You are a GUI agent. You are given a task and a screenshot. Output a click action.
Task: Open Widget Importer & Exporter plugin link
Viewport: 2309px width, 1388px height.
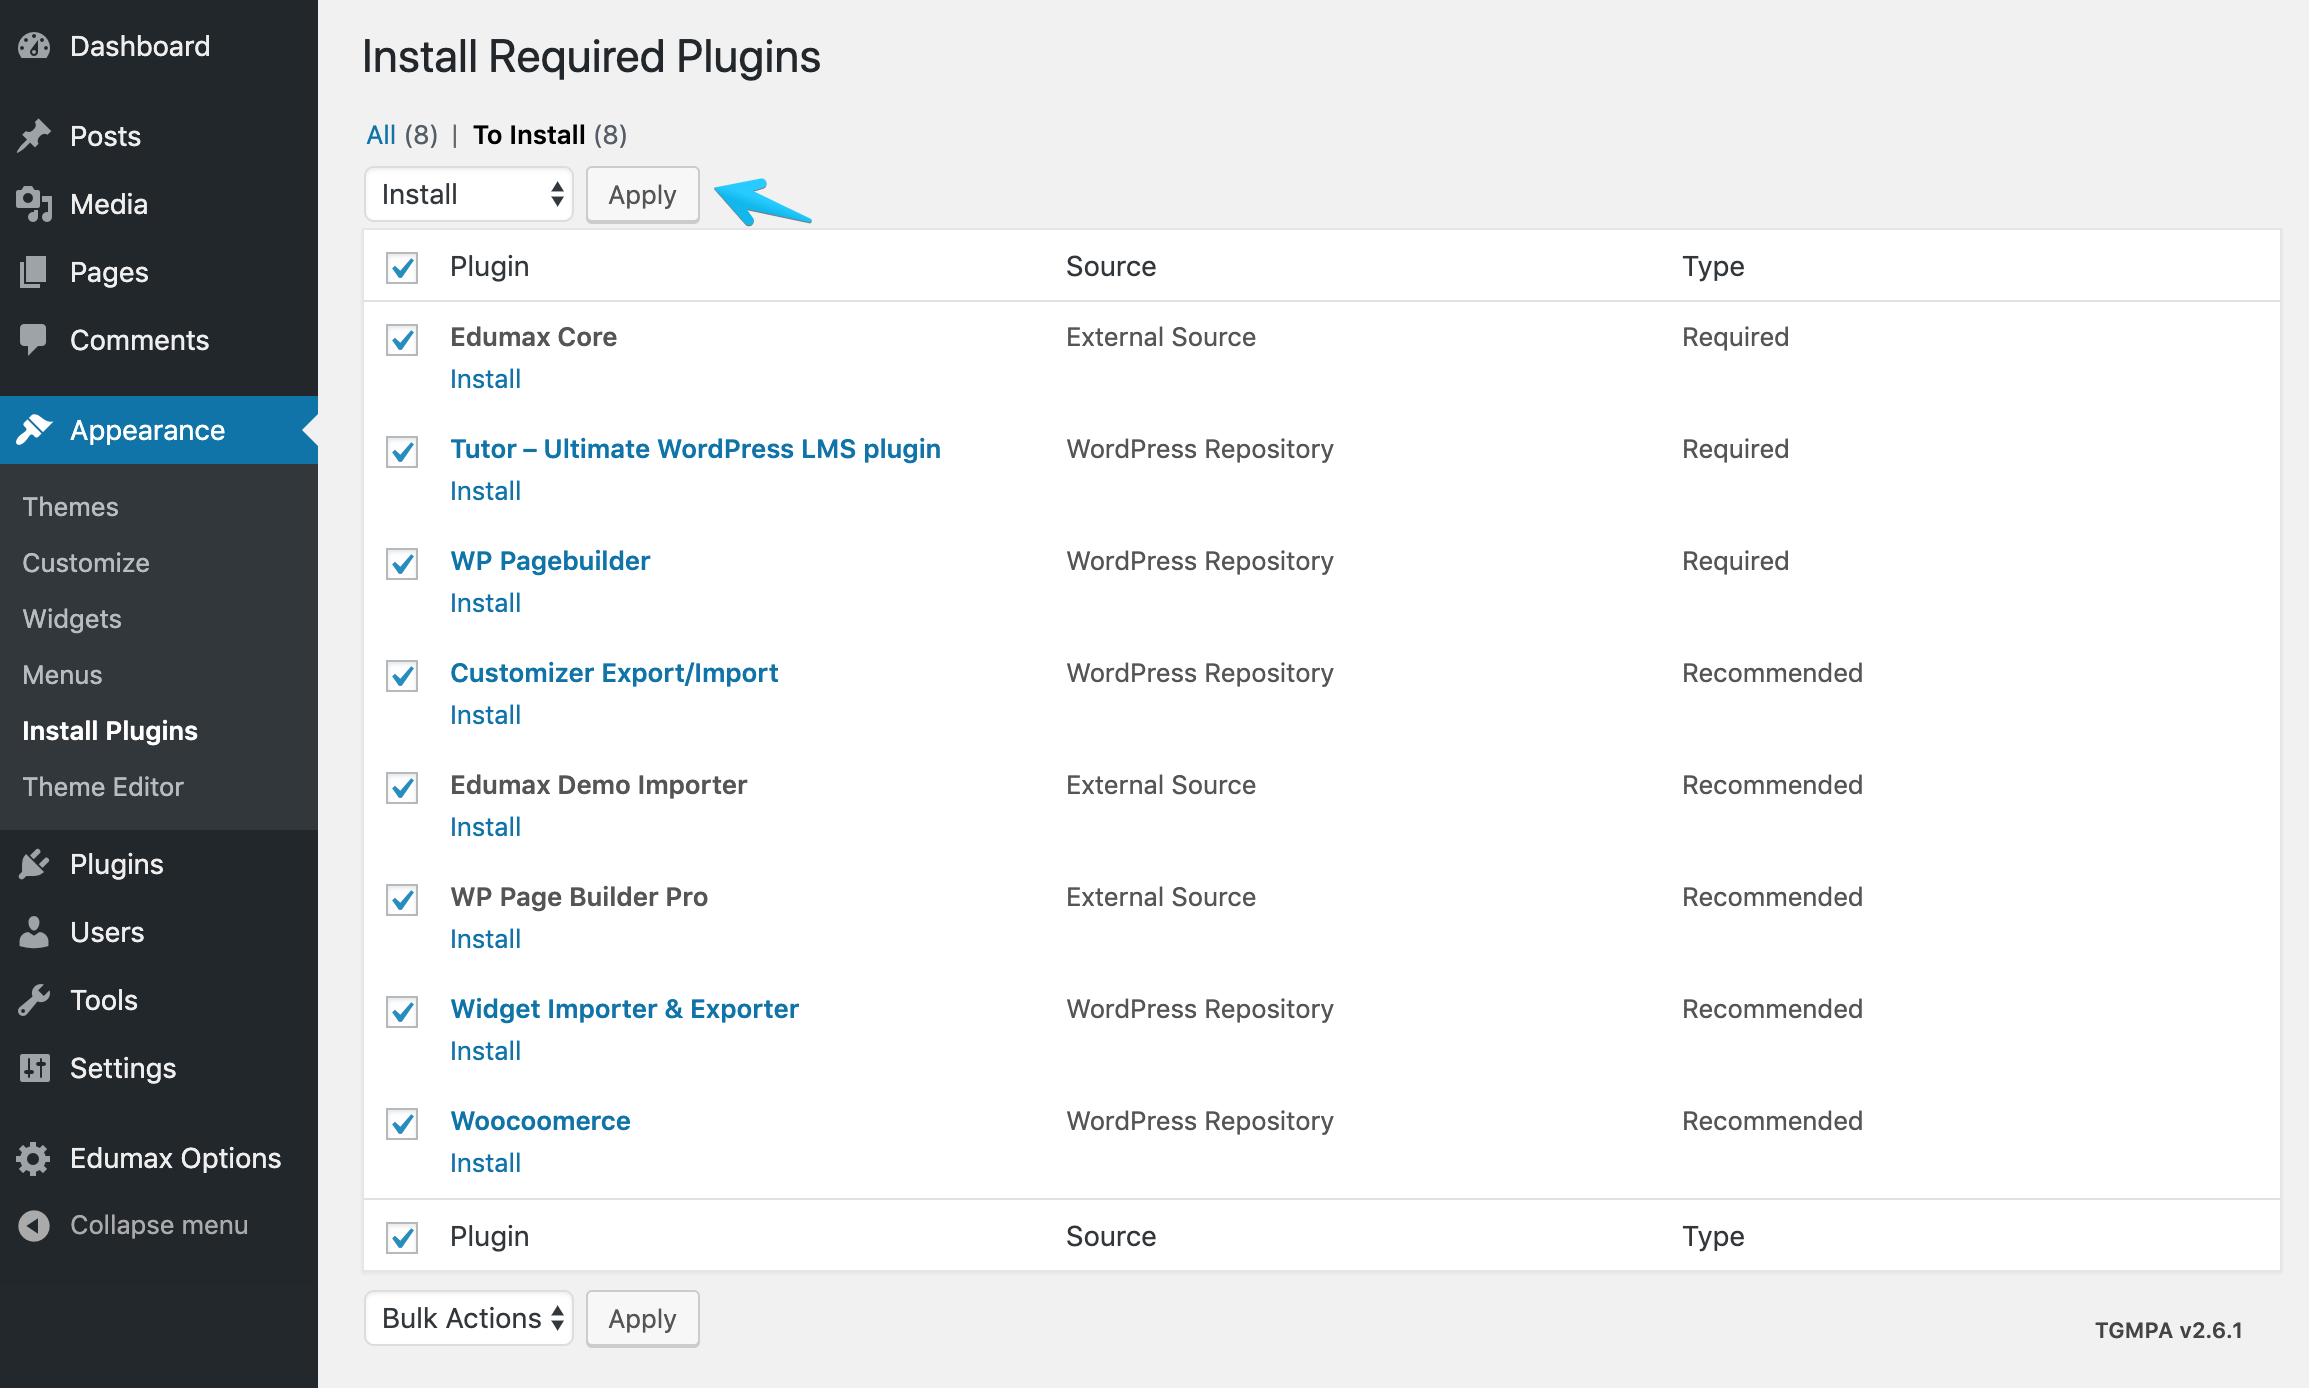click(624, 1009)
